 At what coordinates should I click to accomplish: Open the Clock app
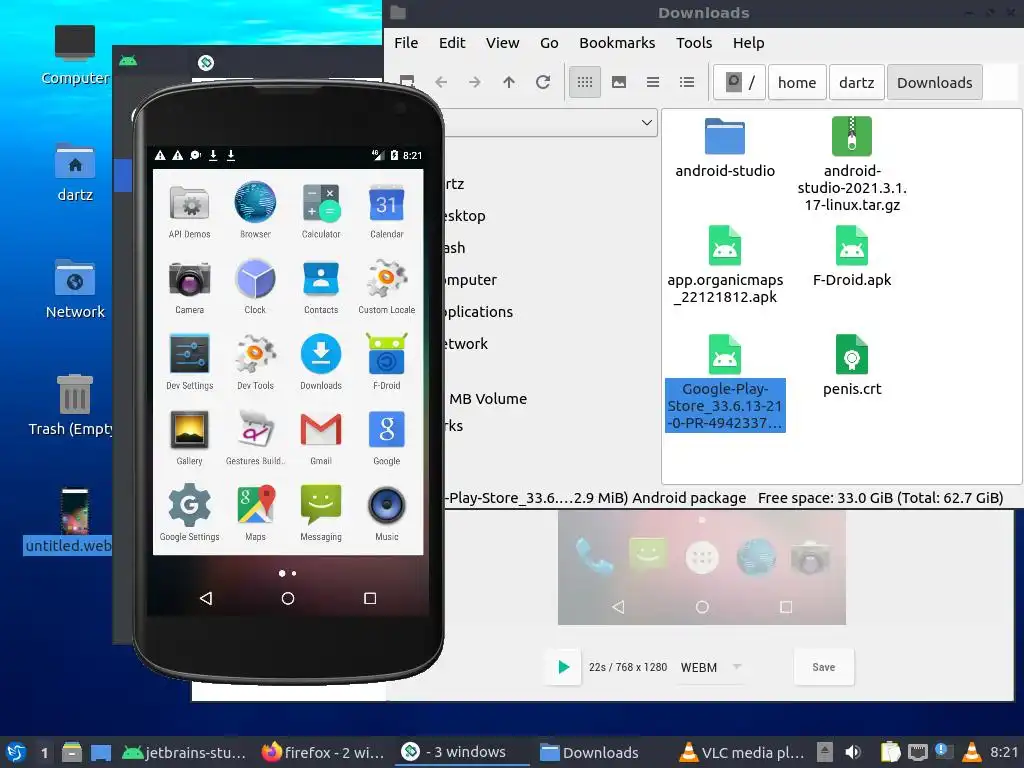pyautogui.click(x=255, y=287)
